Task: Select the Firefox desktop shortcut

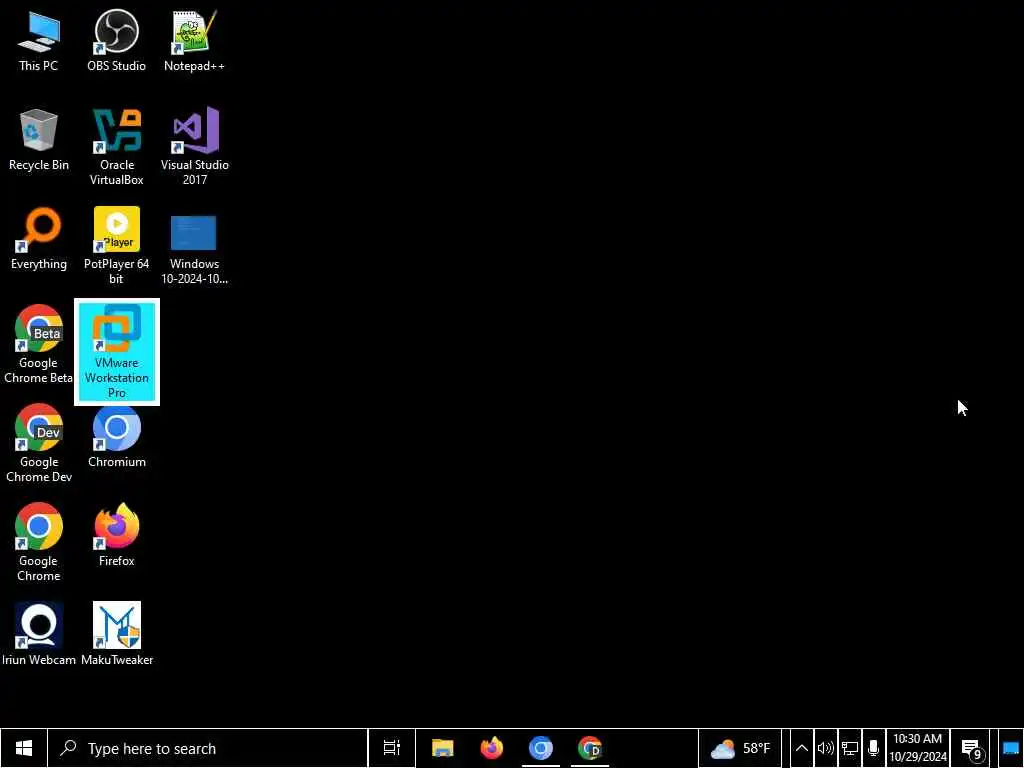Action: pyautogui.click(x=116, y=536)
